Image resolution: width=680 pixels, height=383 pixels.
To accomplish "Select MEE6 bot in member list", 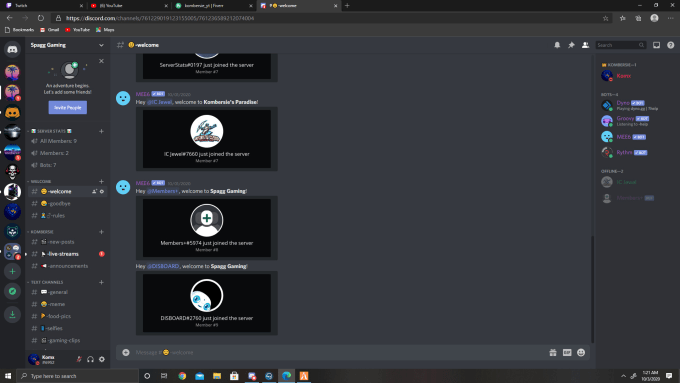I will click(x=637, y=137).
